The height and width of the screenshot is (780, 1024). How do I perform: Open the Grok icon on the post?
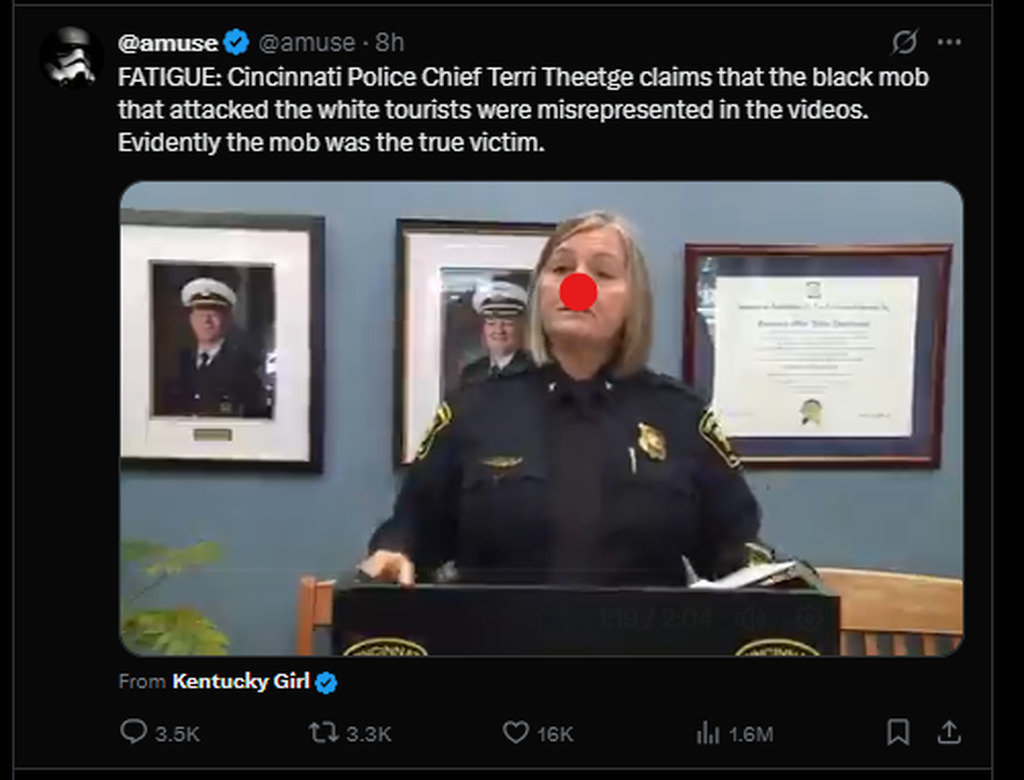[x=904, y=42]
